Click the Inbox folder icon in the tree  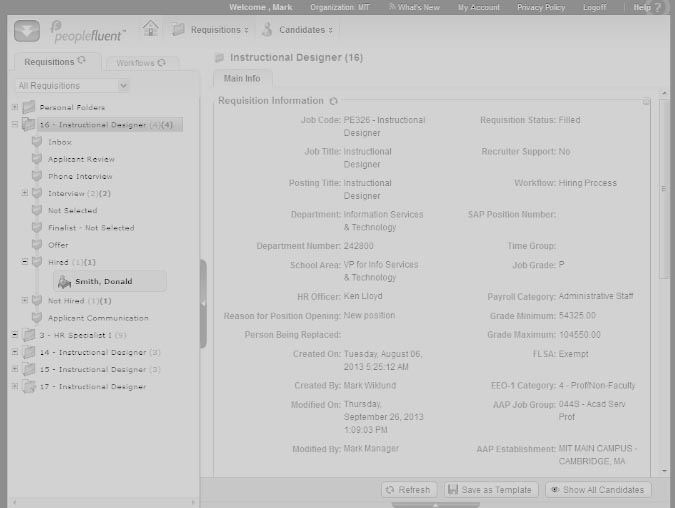tap(37, 142)
